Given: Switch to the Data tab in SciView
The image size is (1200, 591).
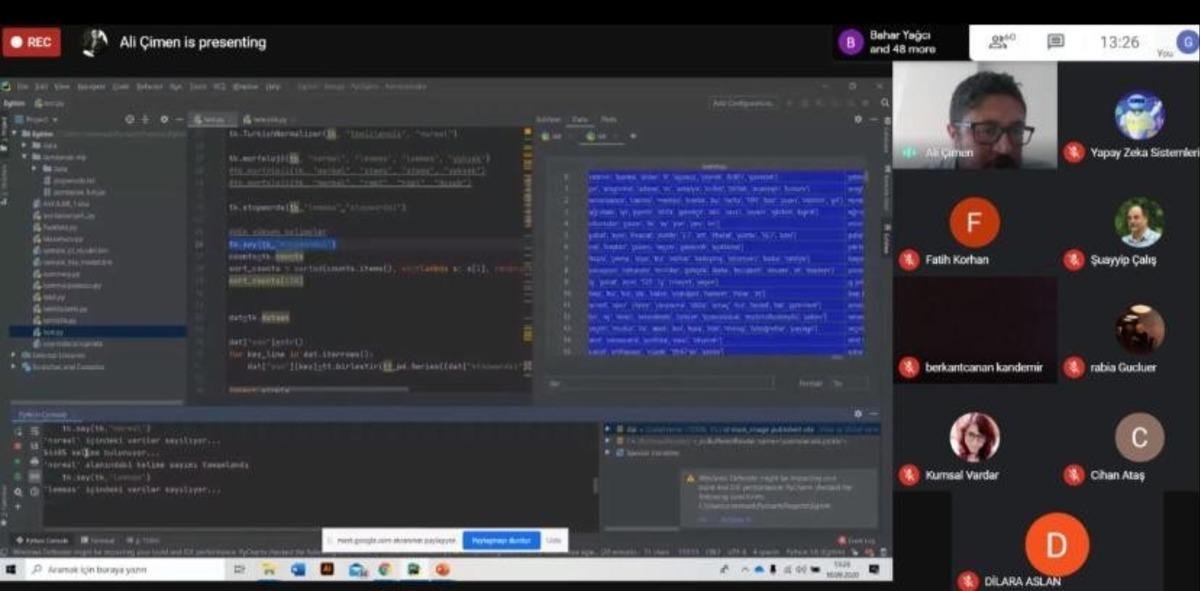Looking at the screenshot, I should pos(578,119).
